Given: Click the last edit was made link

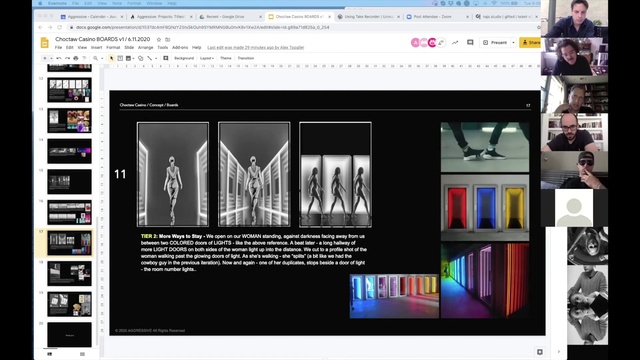Looking at the screenshot, I should tap(256, 48).
